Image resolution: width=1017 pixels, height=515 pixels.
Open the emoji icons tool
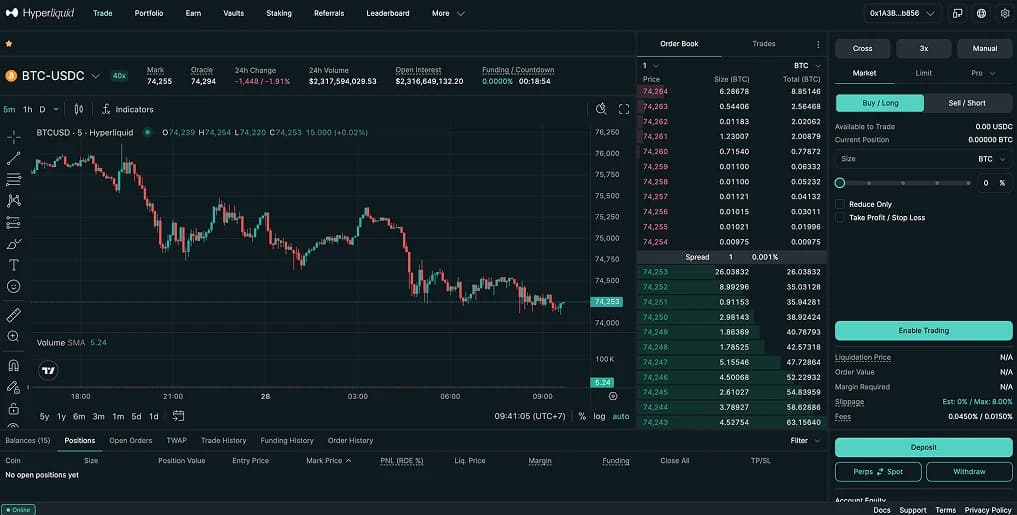[x=14, y=286]
